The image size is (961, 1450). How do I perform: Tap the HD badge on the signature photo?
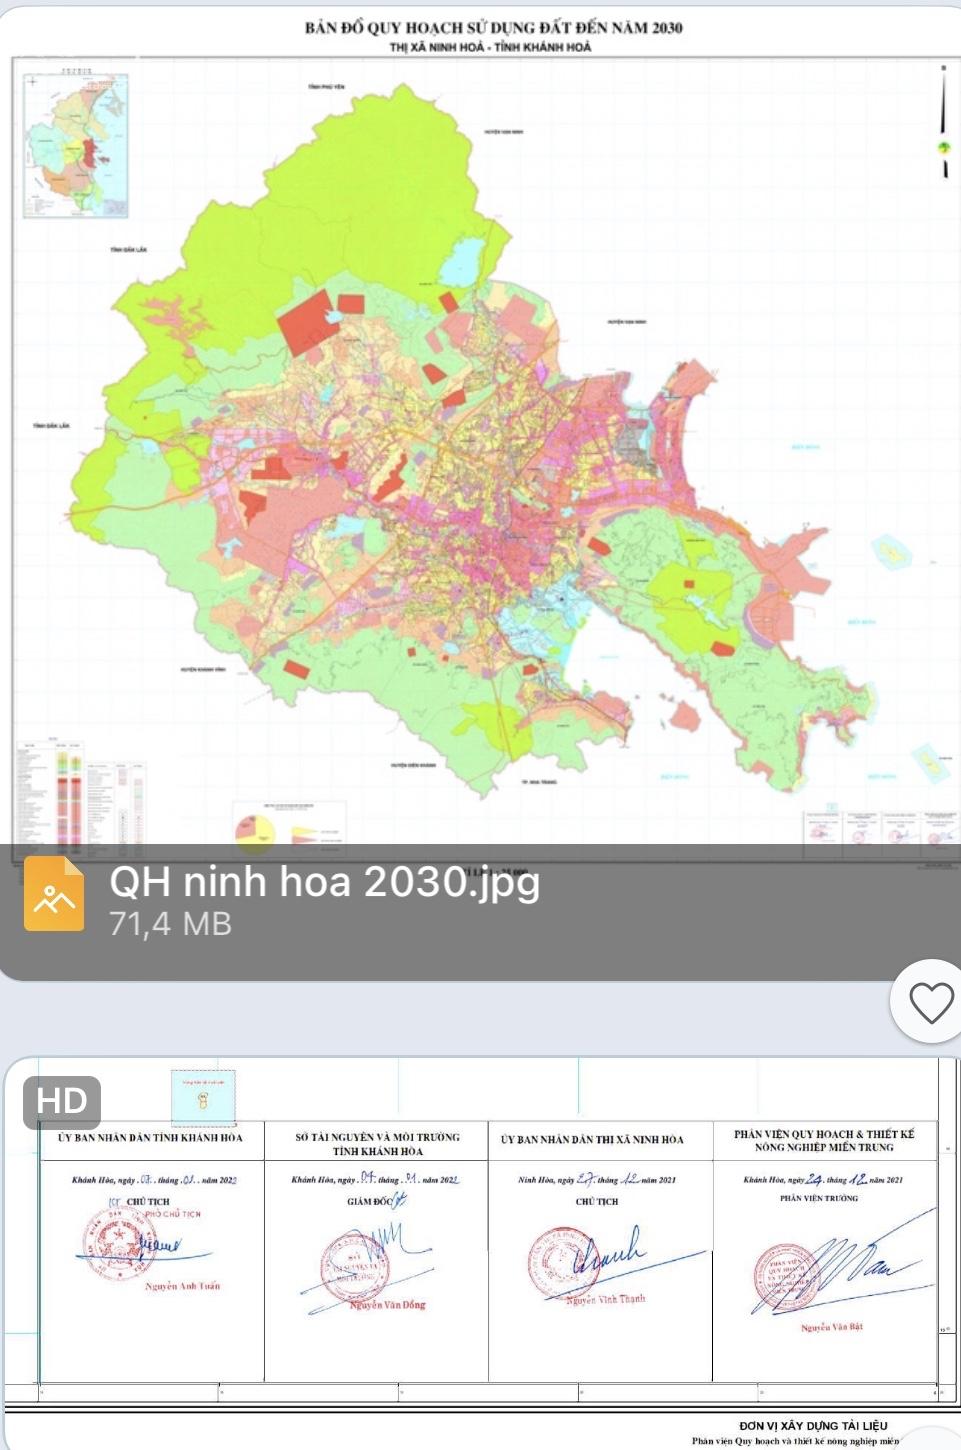point(62,1102)
